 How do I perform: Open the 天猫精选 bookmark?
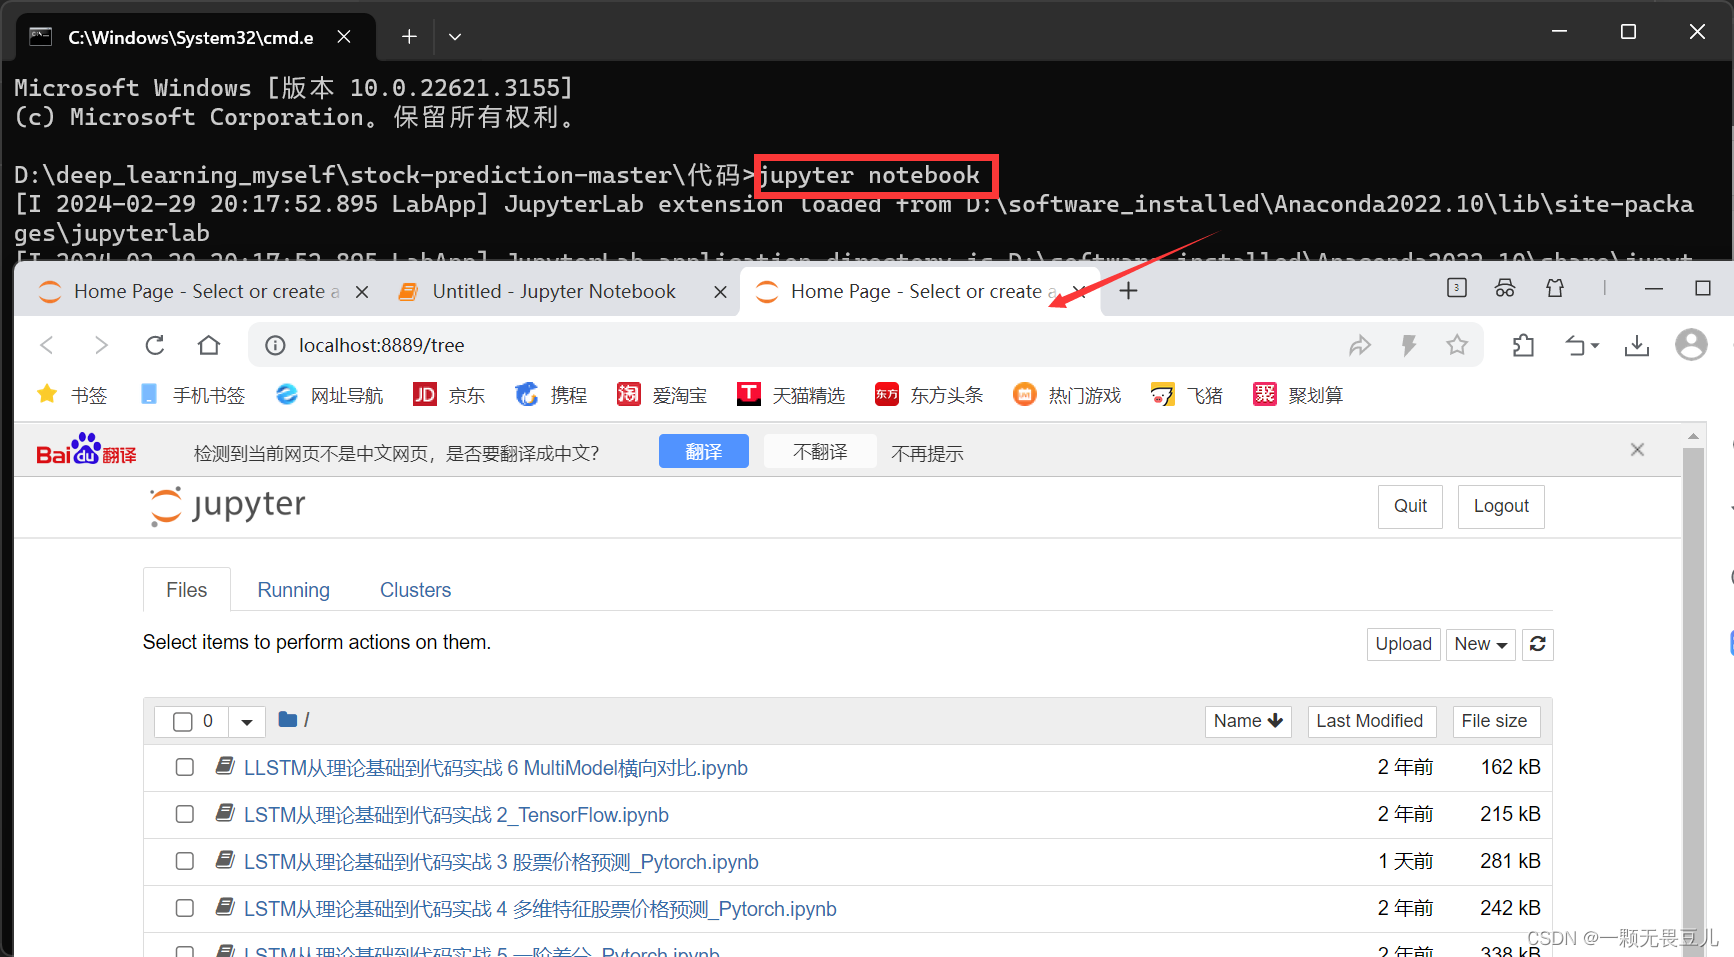[x=791, y=394]
